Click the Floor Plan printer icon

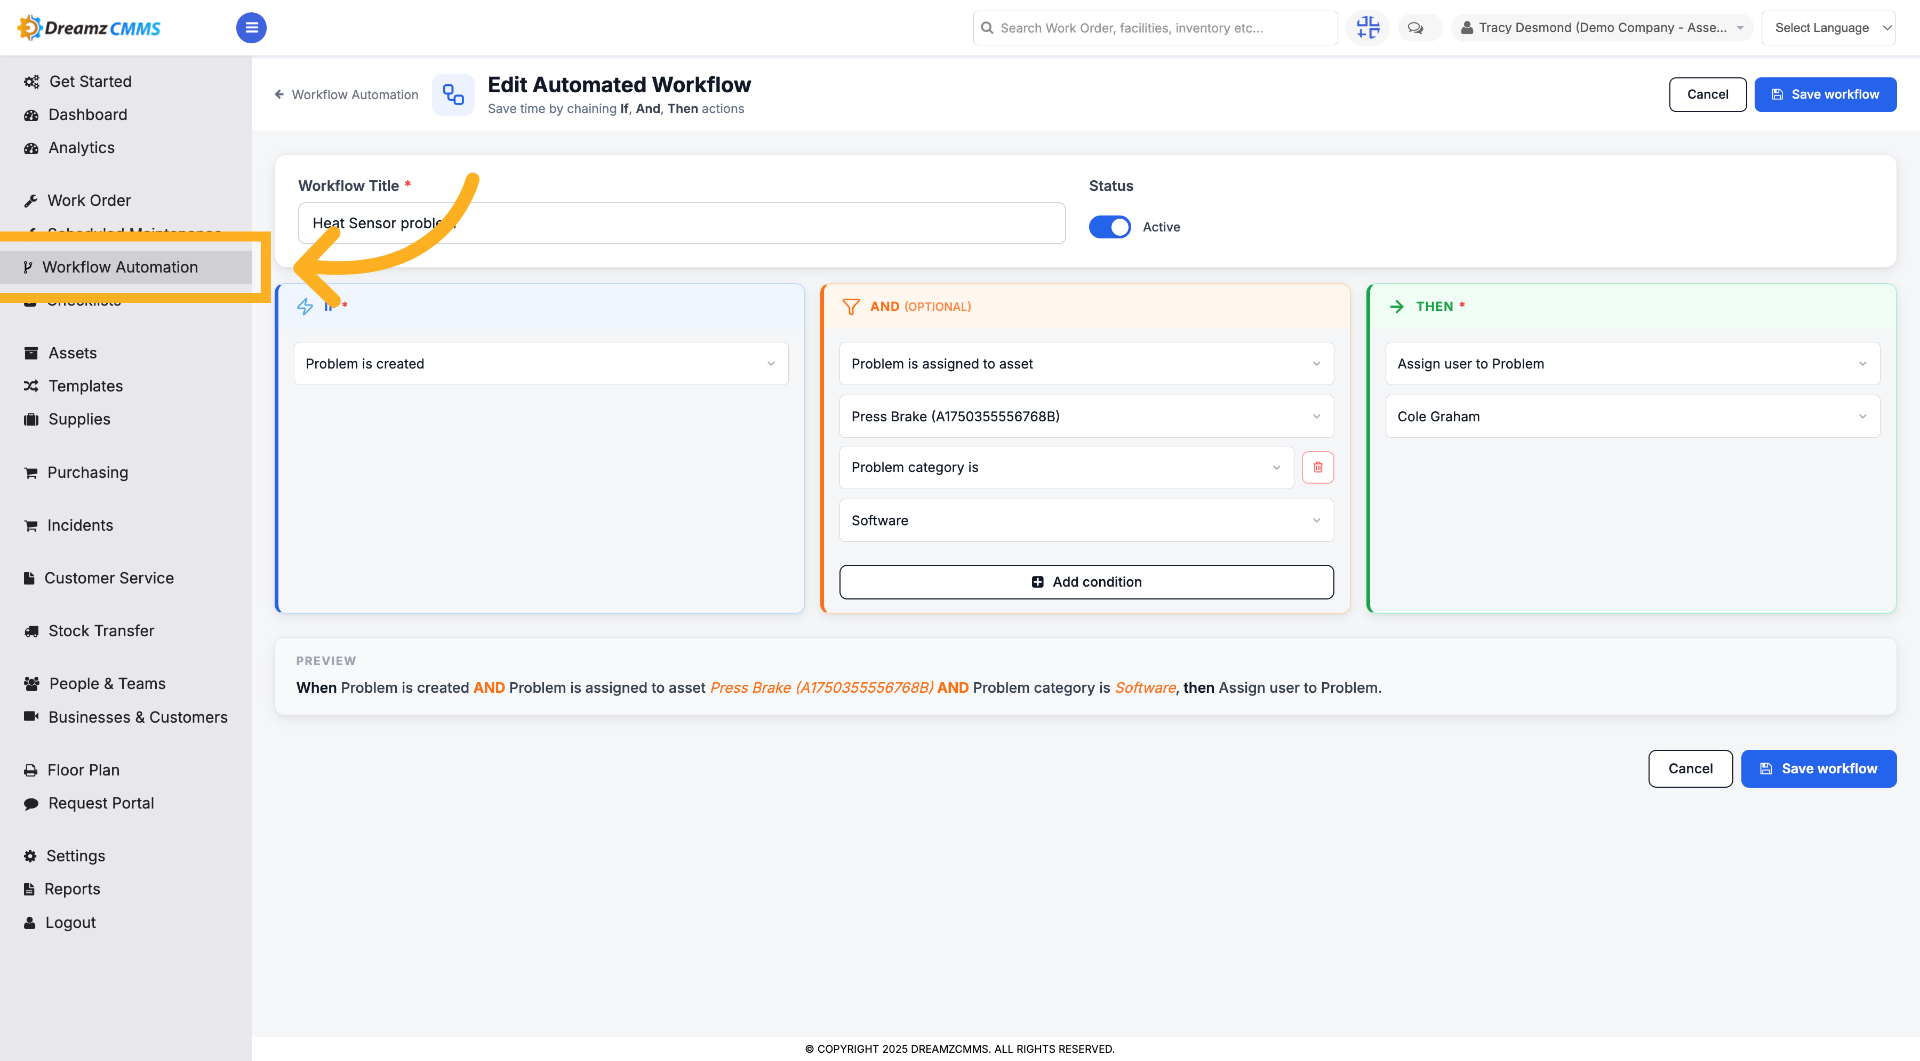coord(31,770)
